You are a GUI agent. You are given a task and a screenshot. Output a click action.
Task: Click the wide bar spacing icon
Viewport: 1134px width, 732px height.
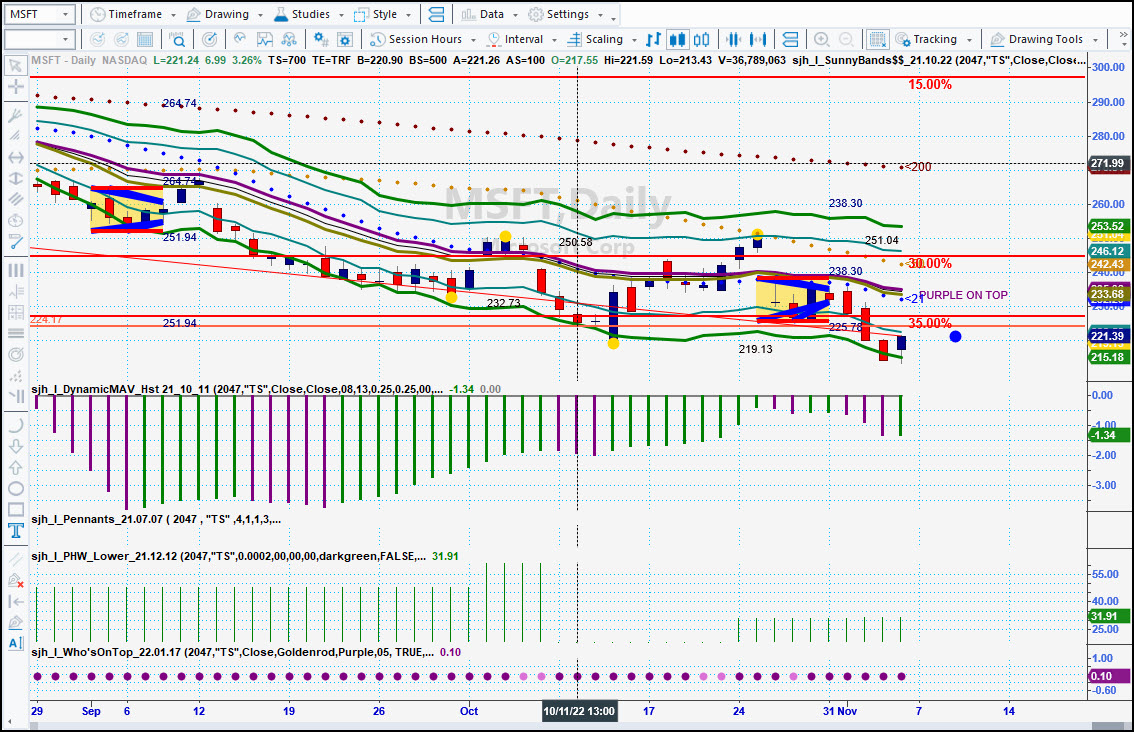pos(758,39)
